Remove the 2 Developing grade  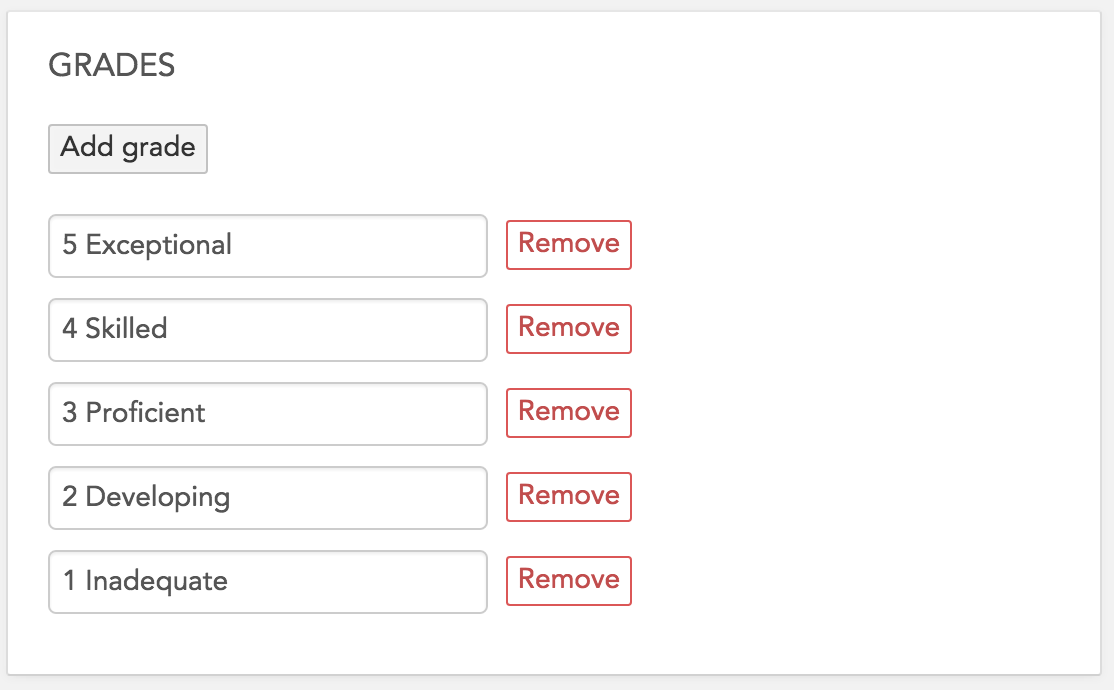(x=569, y=497)
